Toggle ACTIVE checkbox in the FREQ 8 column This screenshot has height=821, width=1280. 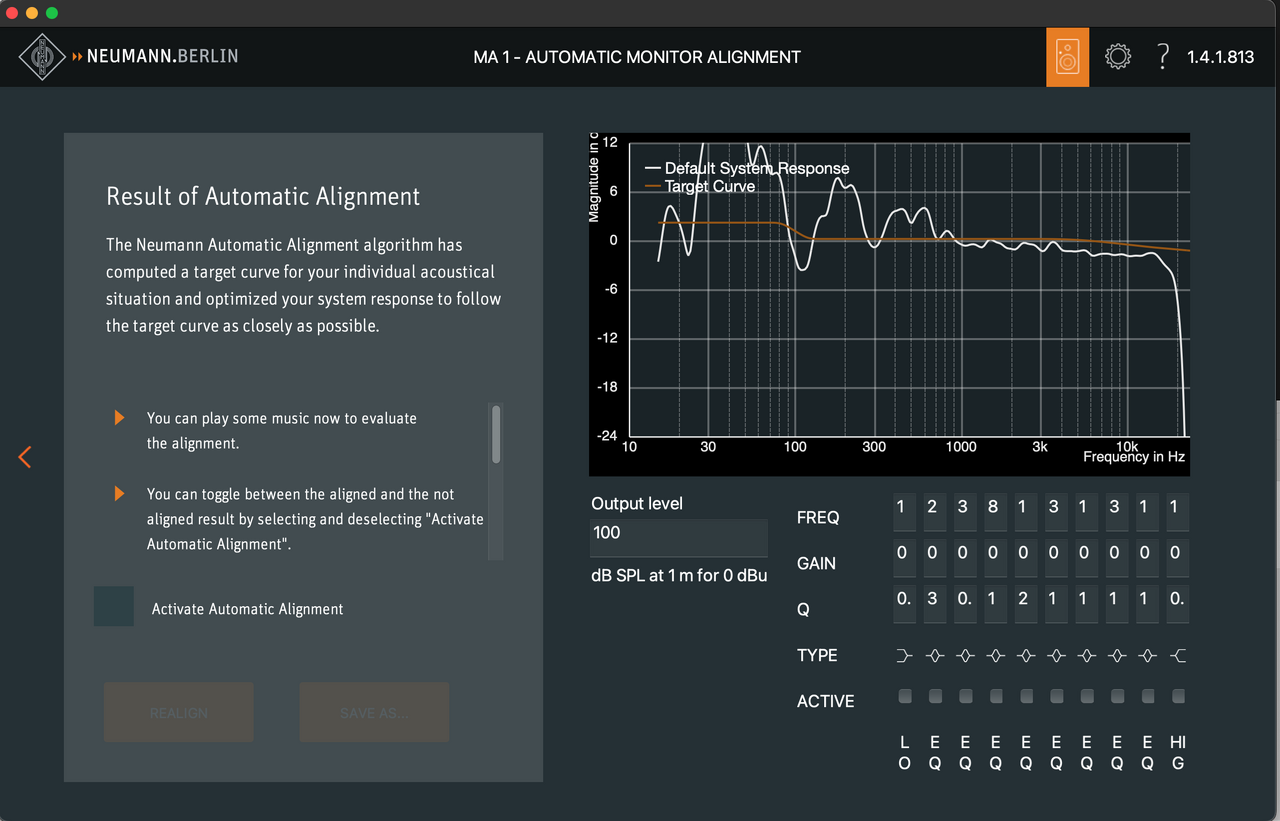[996, 696]
